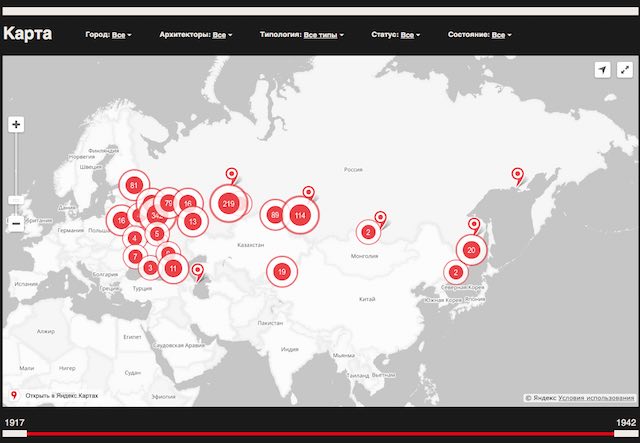Viewport: 640px width, 443px height.
Task: Open cluster 2 above Монголия label
Action: [x=368, y=232]
